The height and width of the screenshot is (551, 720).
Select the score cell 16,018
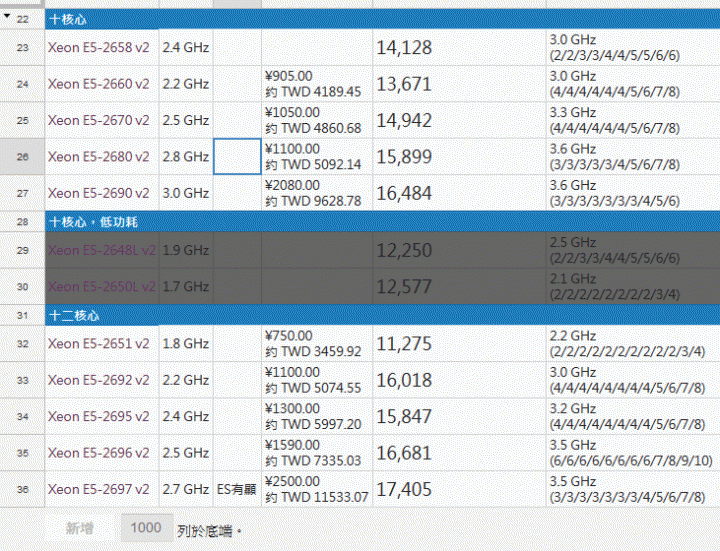tap(459, 380)
